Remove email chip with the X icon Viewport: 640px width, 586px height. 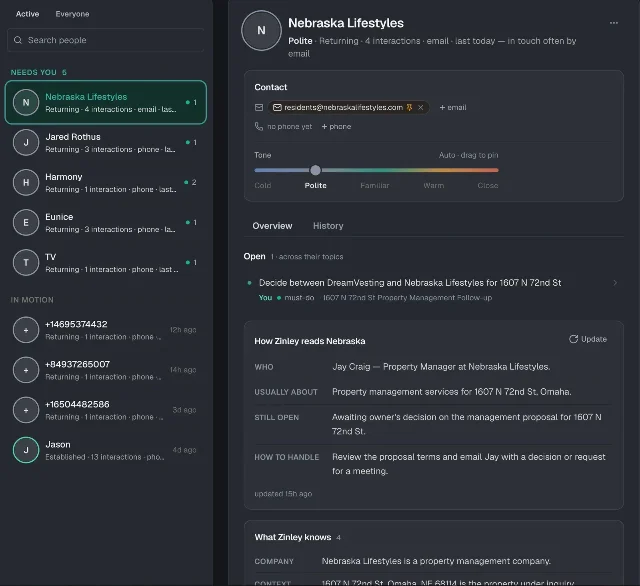[420, 107]
